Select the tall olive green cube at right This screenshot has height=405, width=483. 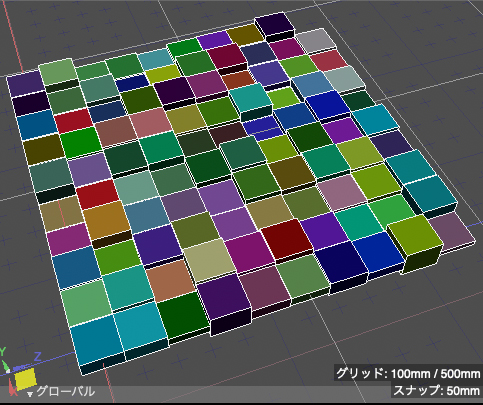pyautogui.click(x=416, y=243)
